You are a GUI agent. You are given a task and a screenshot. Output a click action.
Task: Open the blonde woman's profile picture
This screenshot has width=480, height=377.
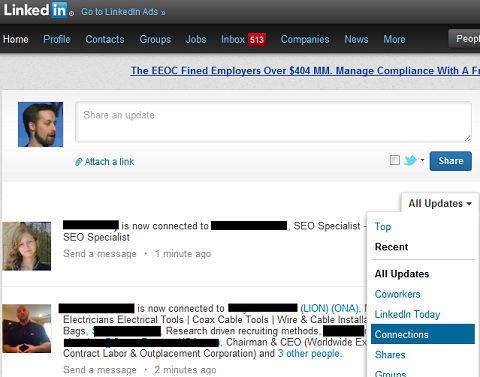[x=27, y=246]
